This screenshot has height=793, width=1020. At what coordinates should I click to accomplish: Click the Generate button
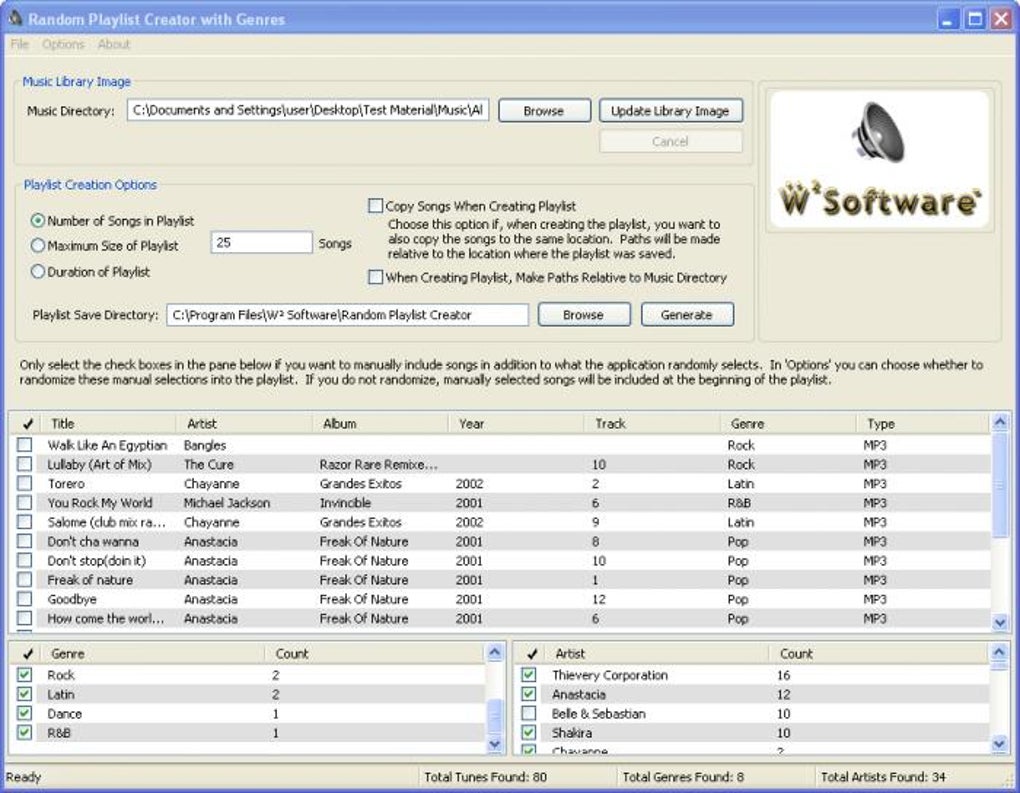[x=687, y=315]
